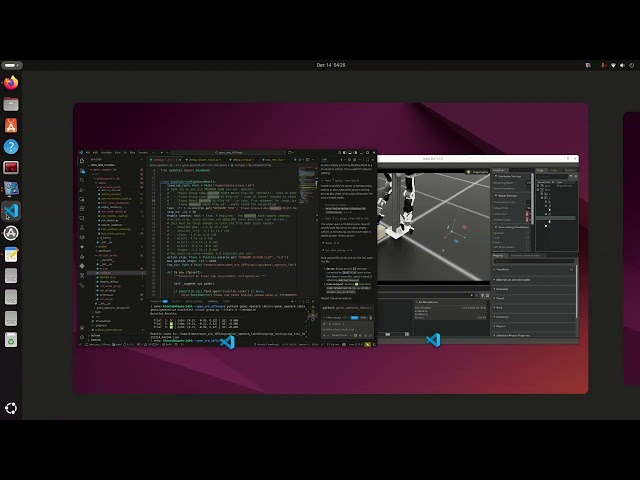Viewport: 640px width, 480px height.
Task: Launch App Center from the dock
Action: click(x=11, y=126)
